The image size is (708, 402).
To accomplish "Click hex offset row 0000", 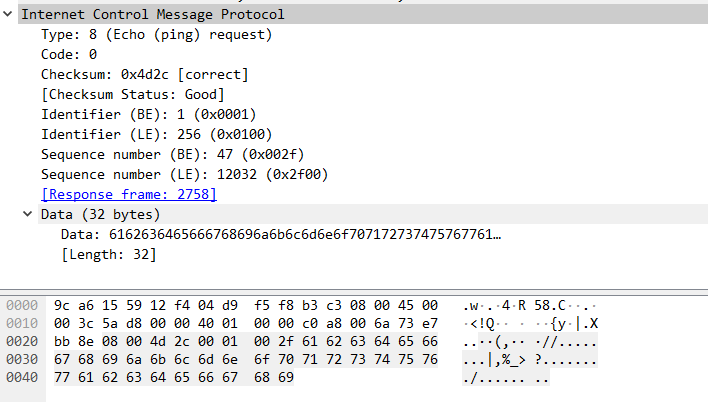I will tap(22, 305).
